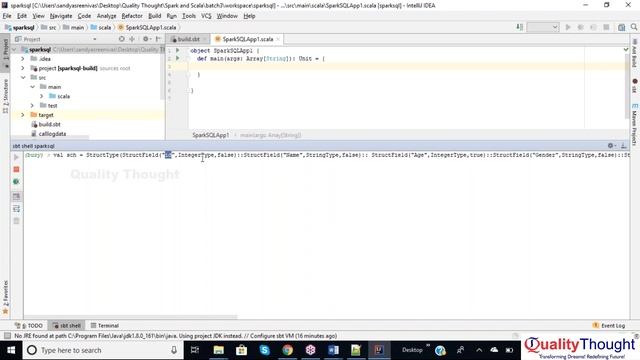Open the VCS menu

[206, 16]
